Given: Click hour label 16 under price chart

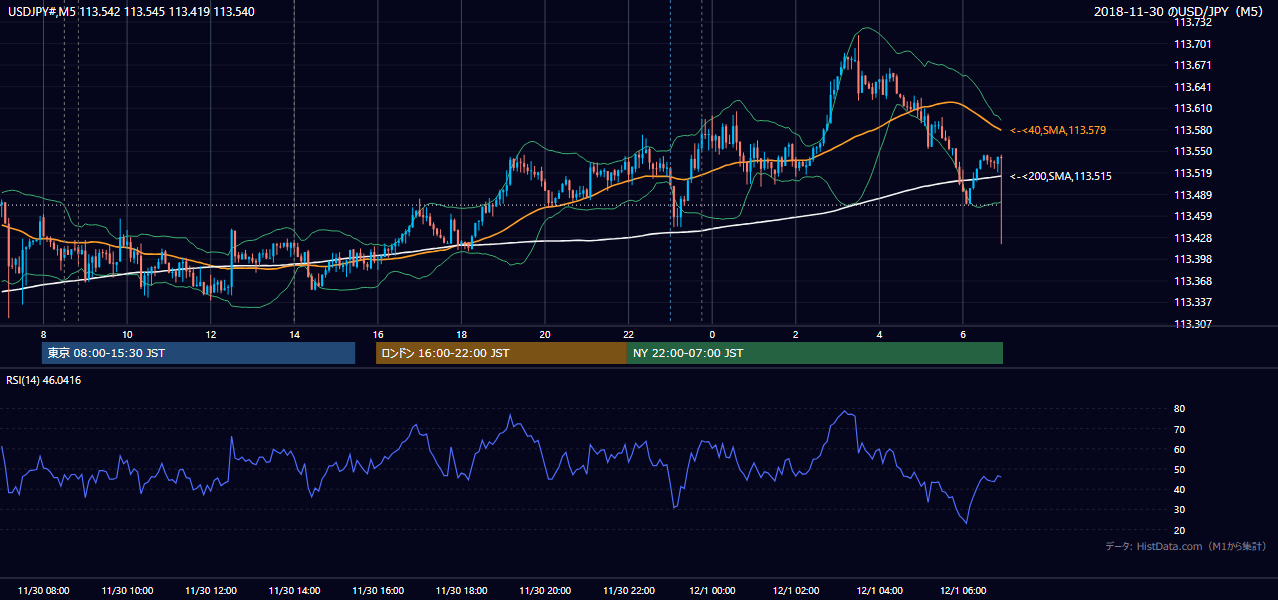Looking at the screenshot, I should pyautogui.click(x=378, y=333).
